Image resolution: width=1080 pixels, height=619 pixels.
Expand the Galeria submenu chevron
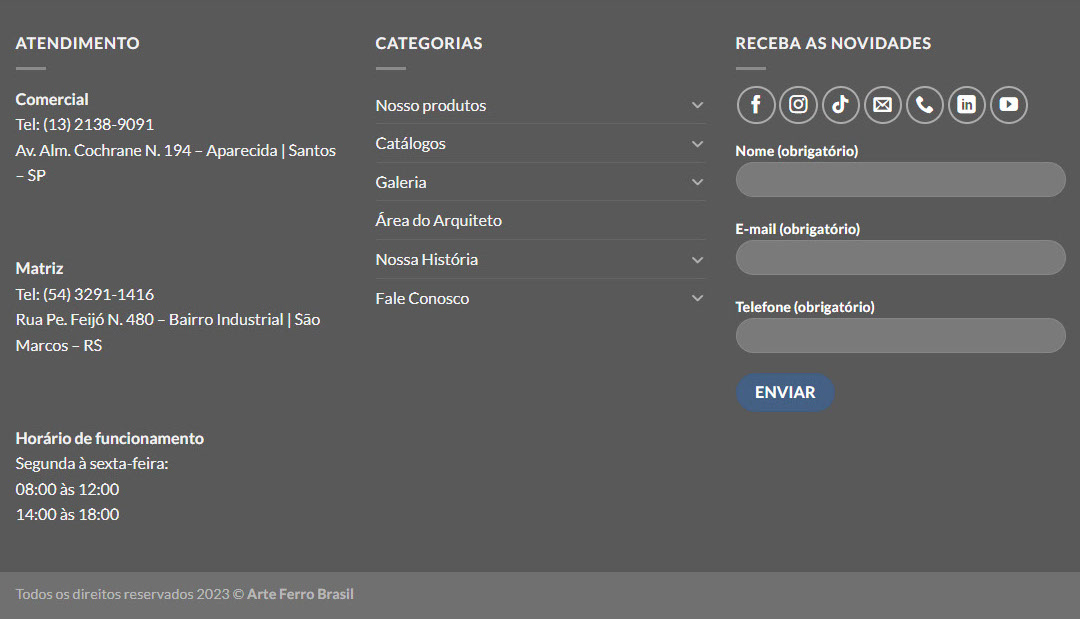point(697,182)
